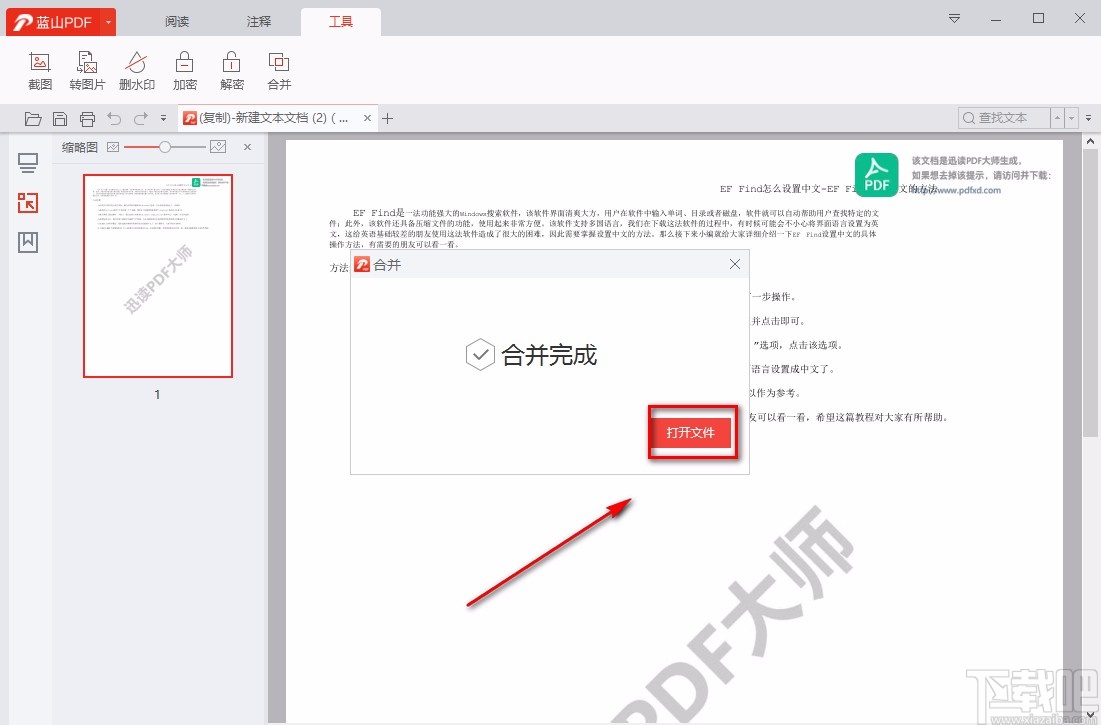Click the open folder icon

coord(32,119)
